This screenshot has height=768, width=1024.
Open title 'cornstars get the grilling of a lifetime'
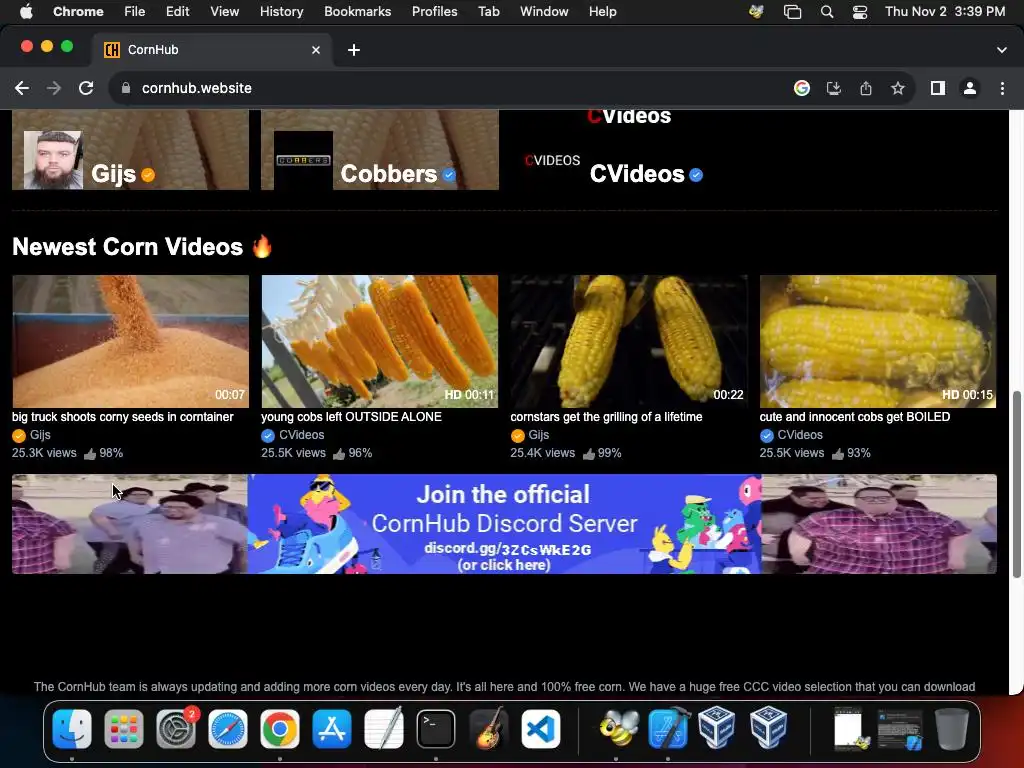pos(607,417)
